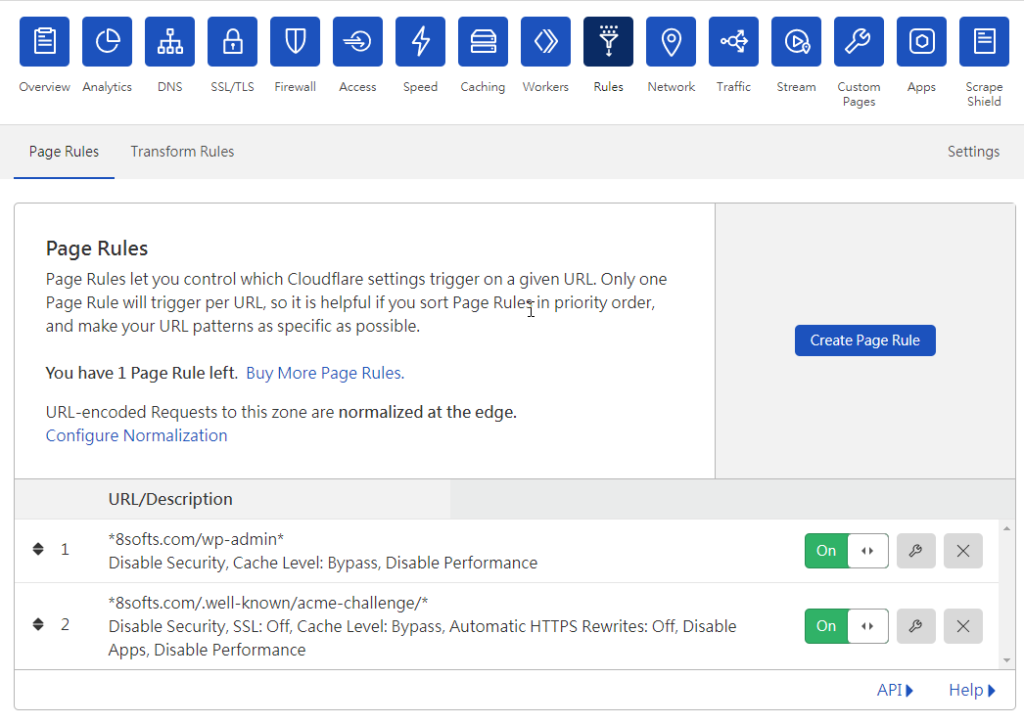This screenshot has height=724, width=1024.
Task: Open the Analytics section
Action: pyautogui.click(x=107, y=41)
